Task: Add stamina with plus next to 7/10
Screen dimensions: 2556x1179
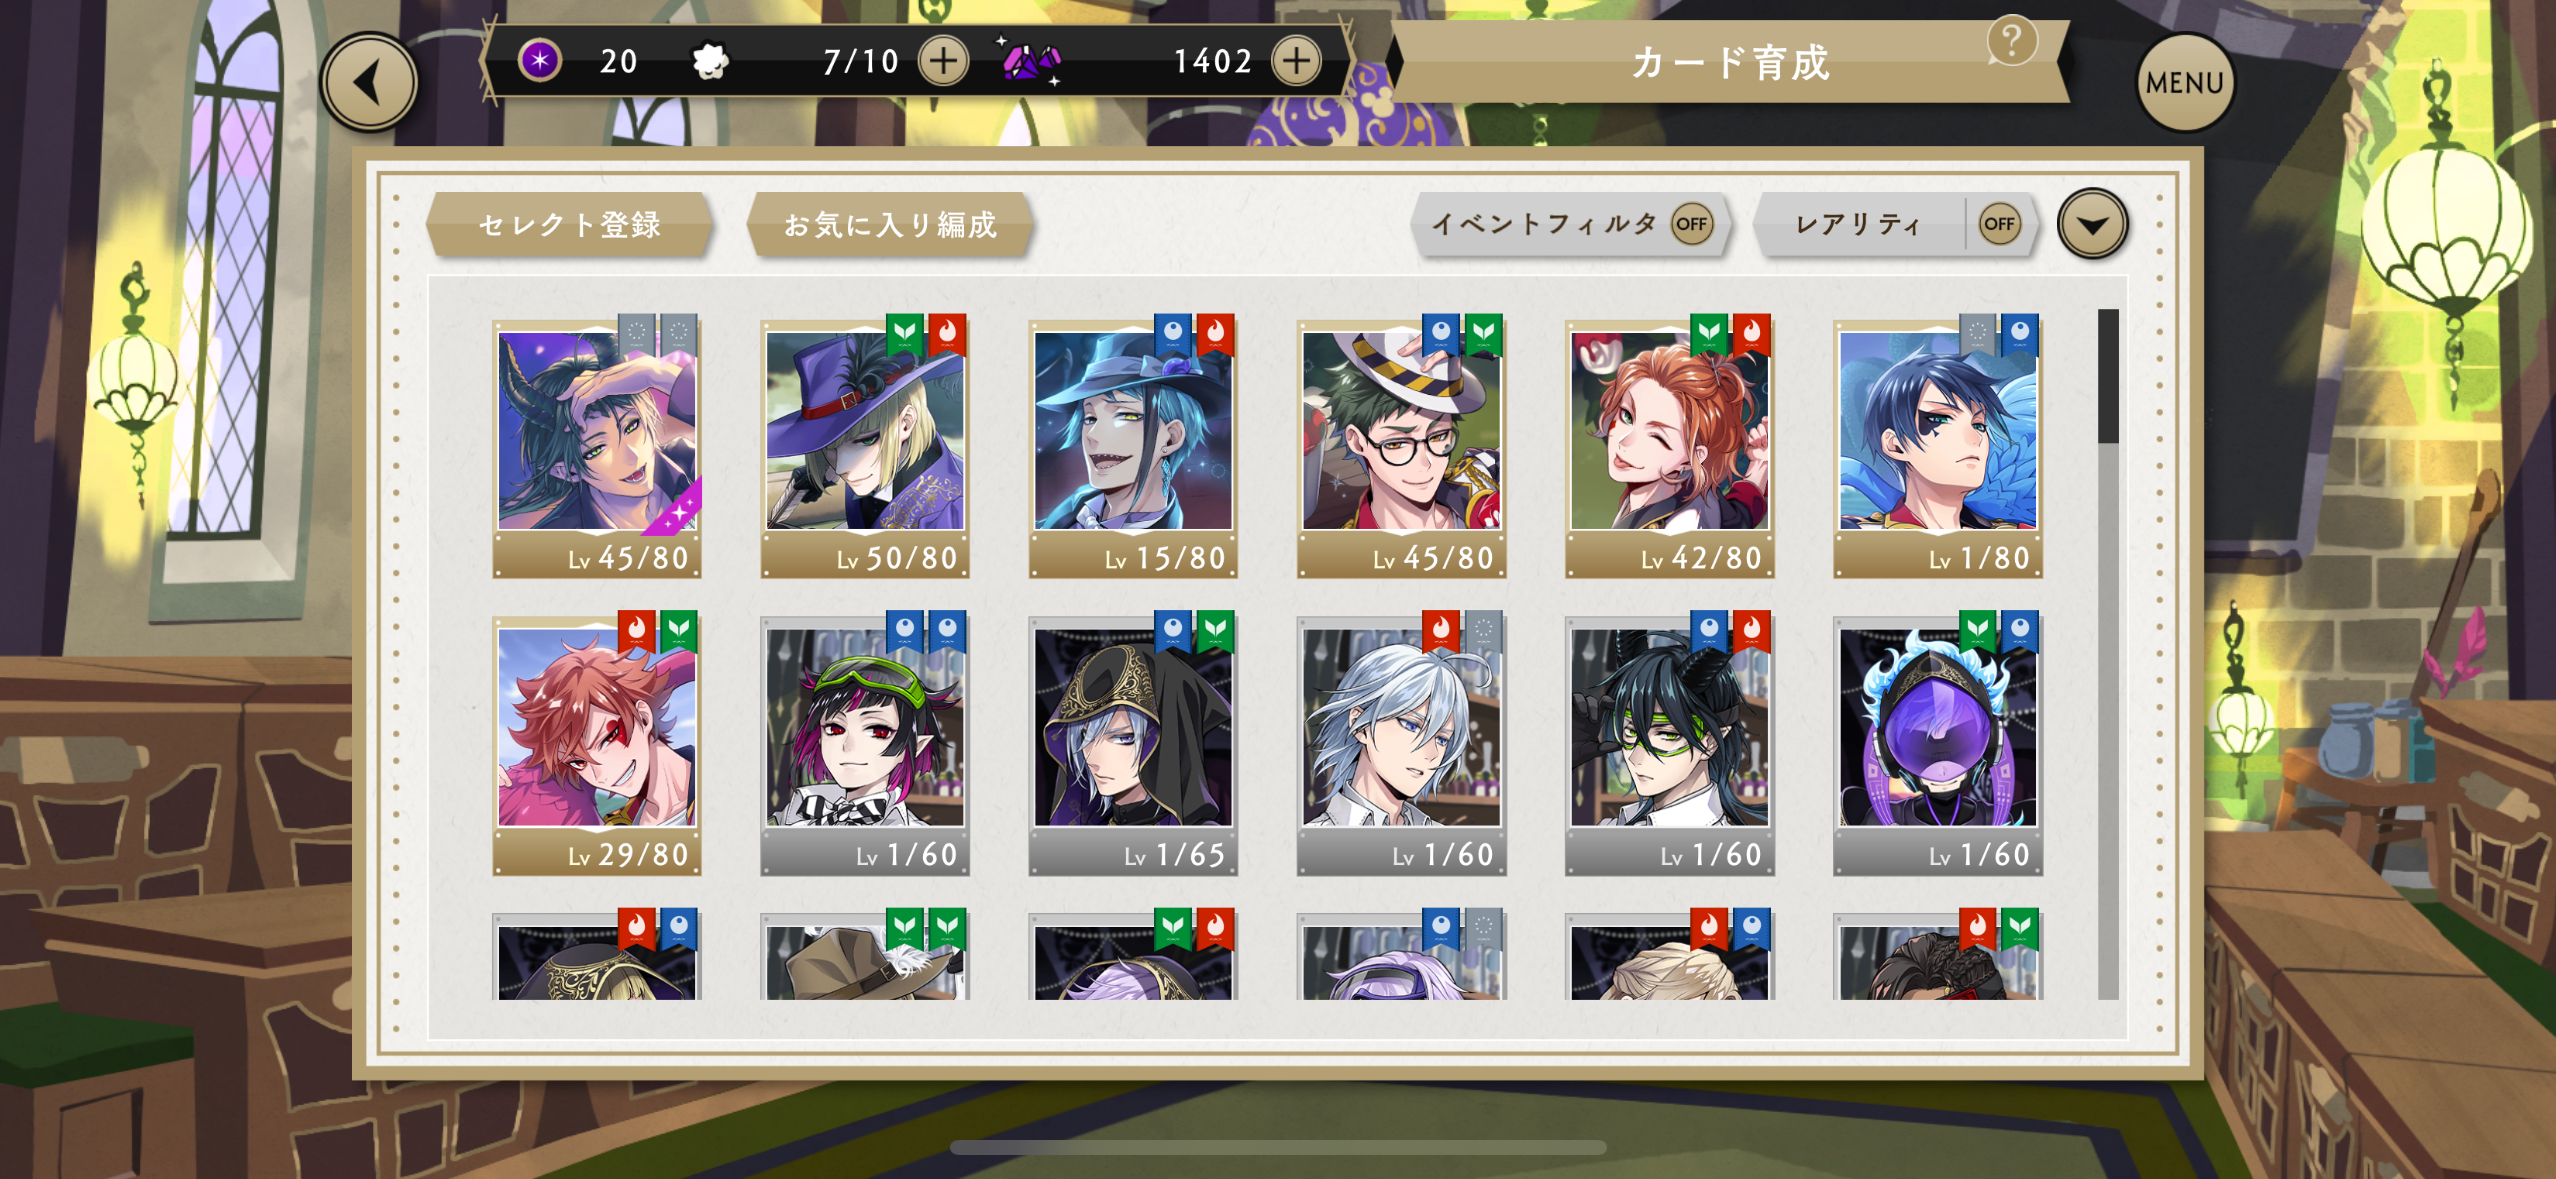Action: point(943,61)
